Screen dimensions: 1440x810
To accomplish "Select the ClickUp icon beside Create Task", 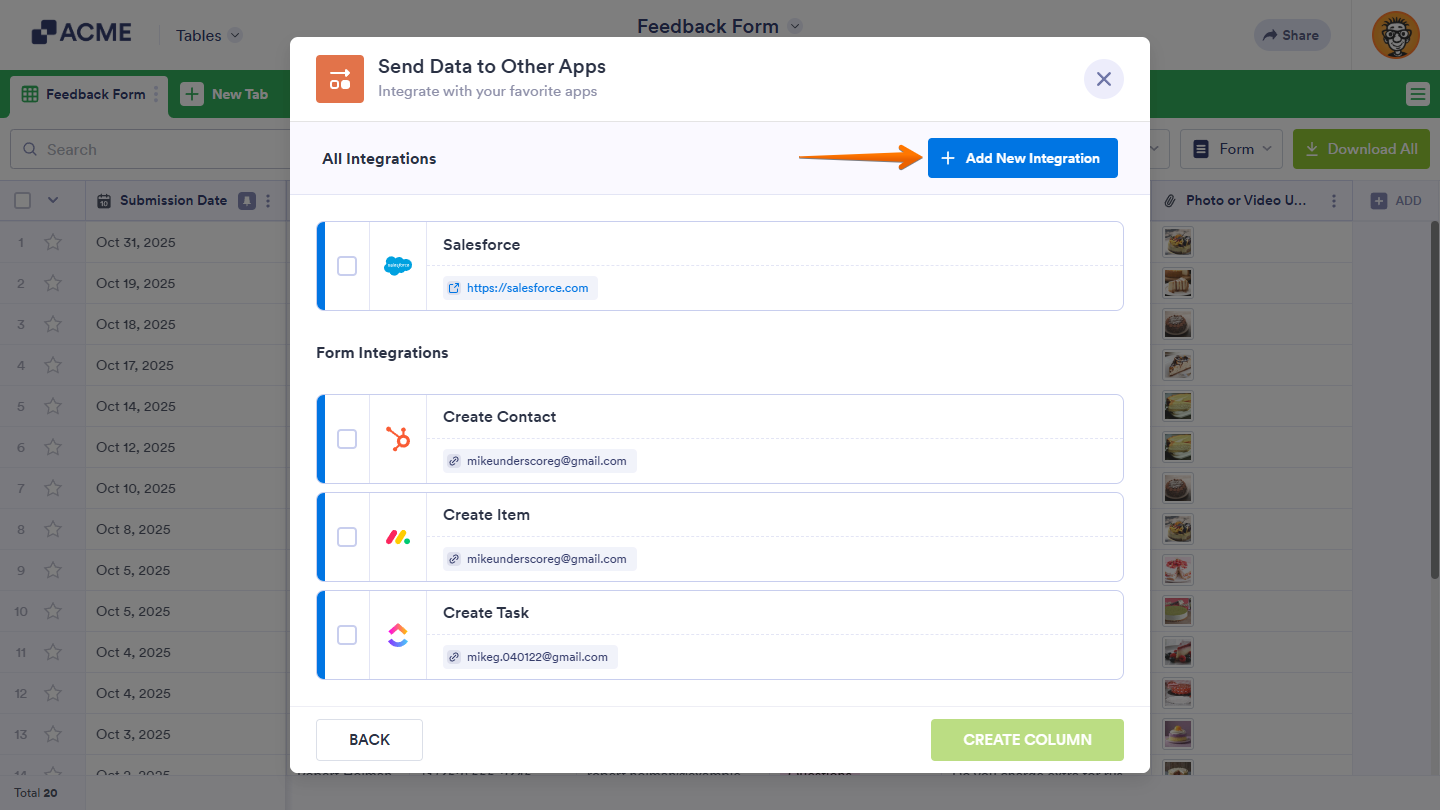I will point(398,634).
